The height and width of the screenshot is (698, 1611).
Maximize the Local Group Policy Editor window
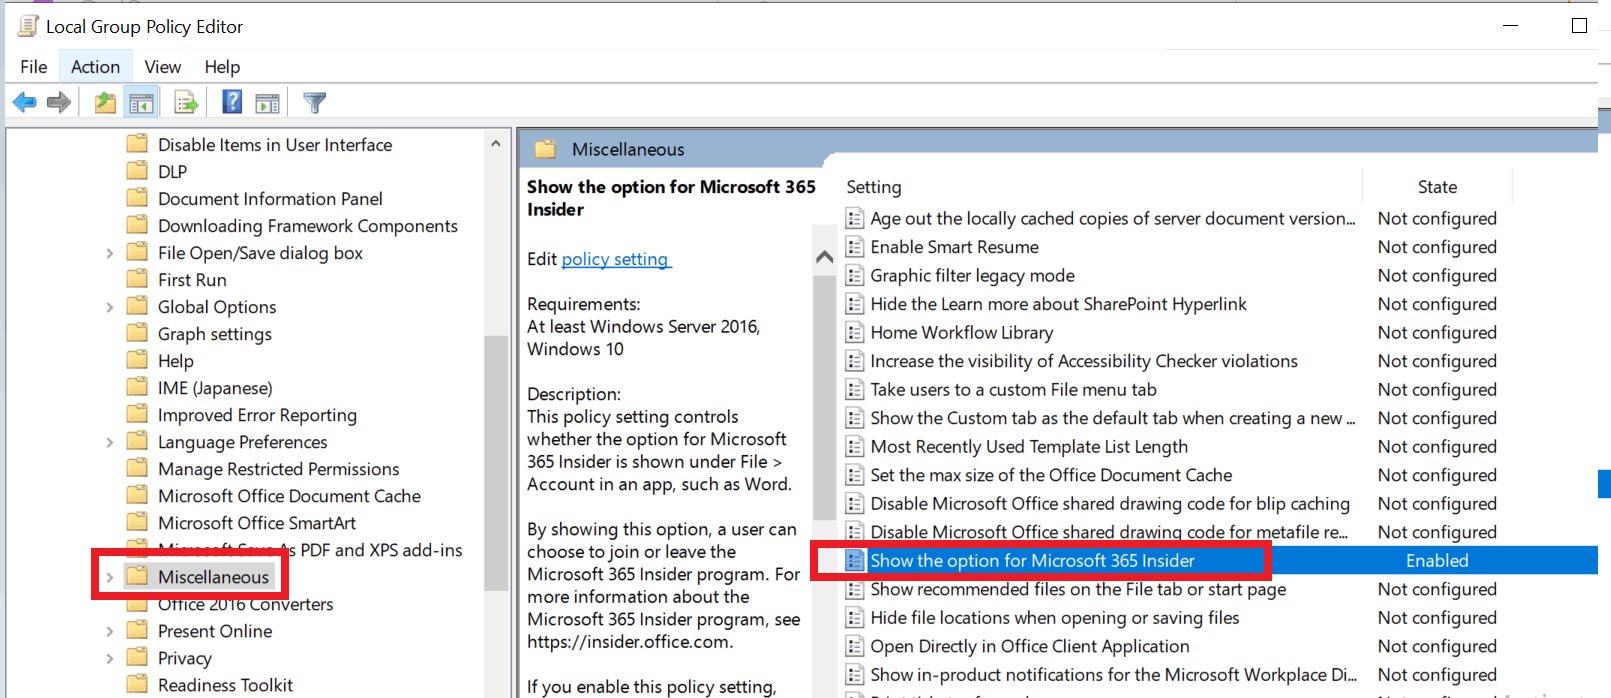[1579, 26]
